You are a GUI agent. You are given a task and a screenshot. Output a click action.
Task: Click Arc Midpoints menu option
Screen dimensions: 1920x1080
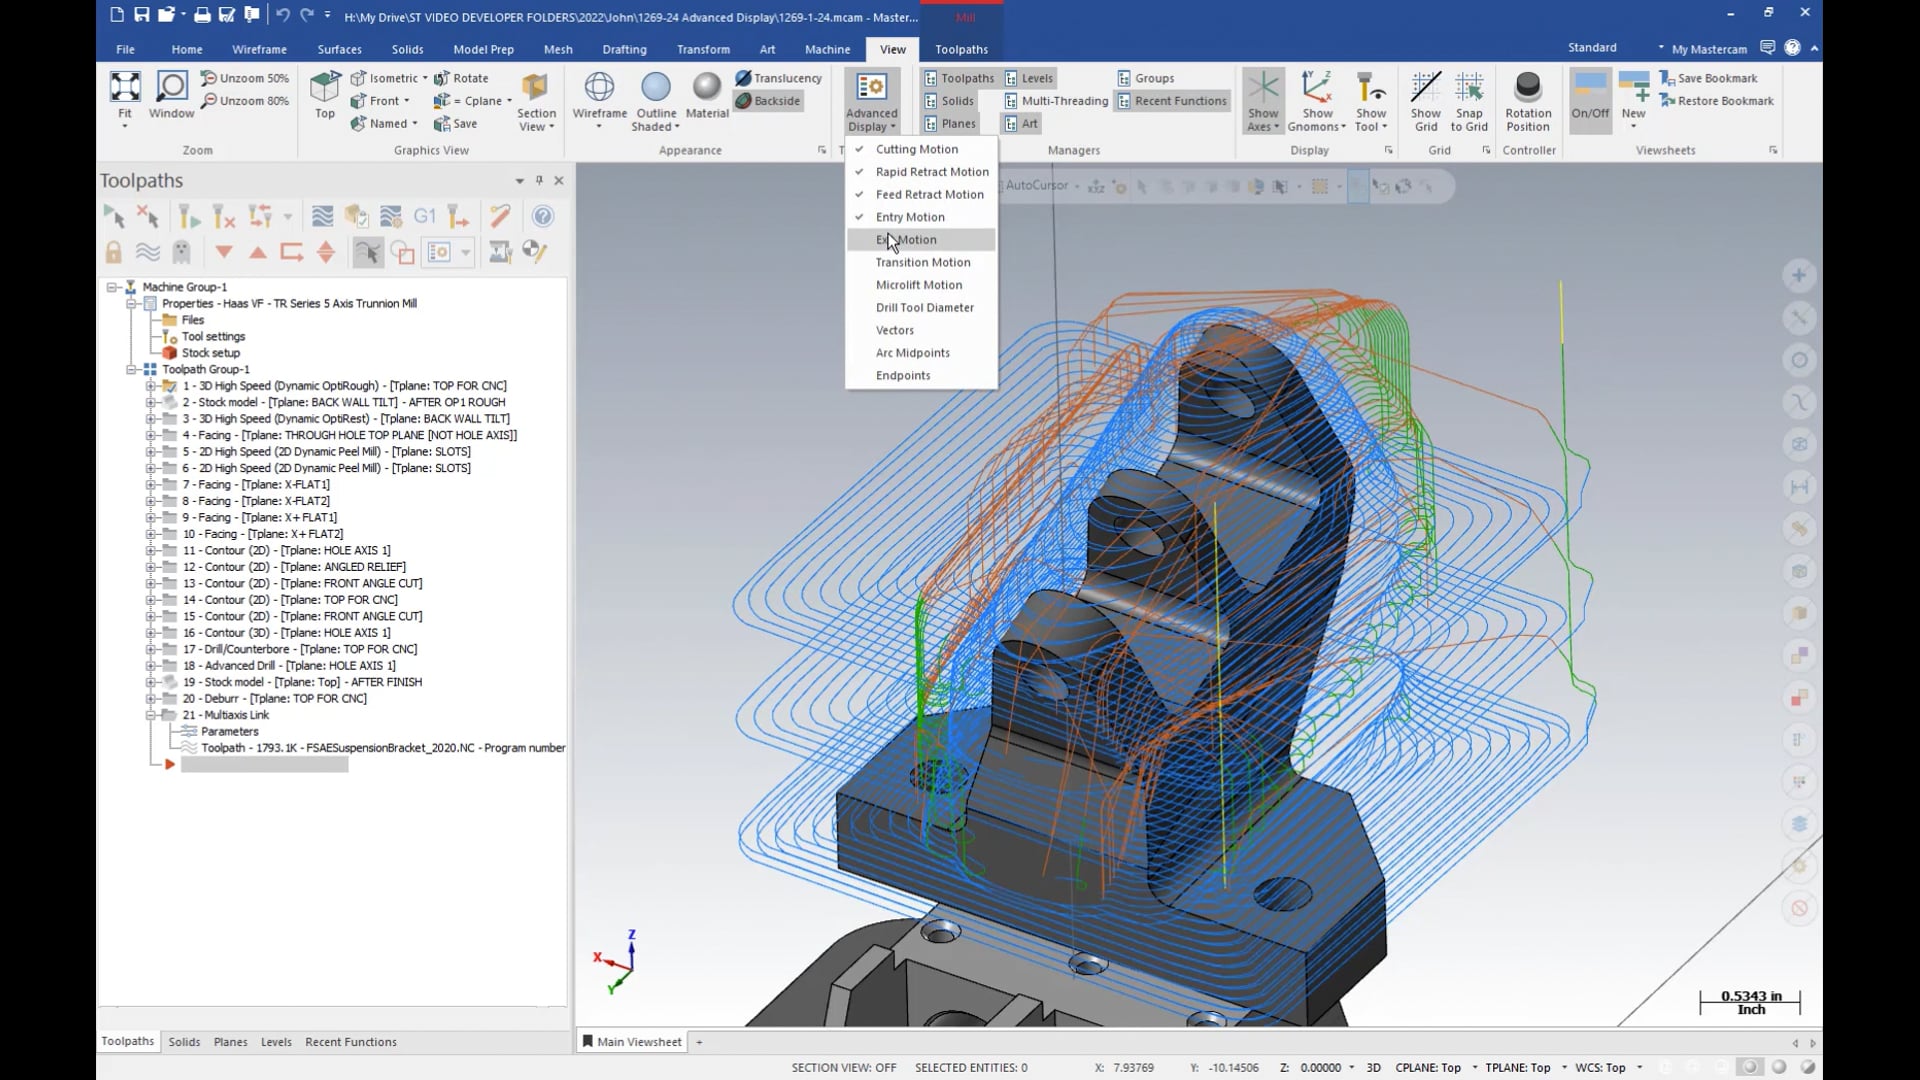point(914,352)
